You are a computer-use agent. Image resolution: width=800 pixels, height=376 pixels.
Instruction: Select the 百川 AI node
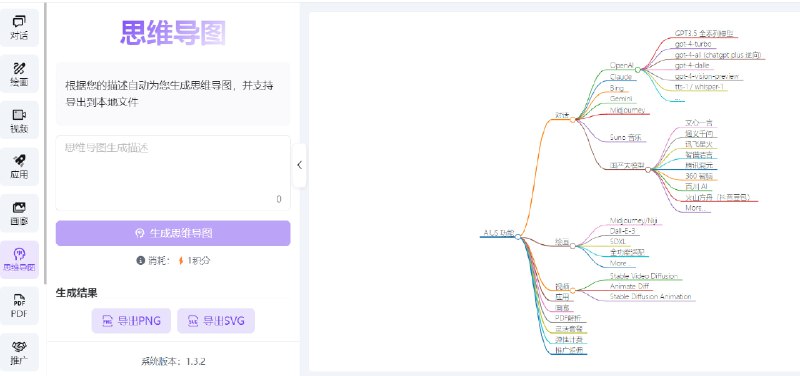click(x=696, y=187)
